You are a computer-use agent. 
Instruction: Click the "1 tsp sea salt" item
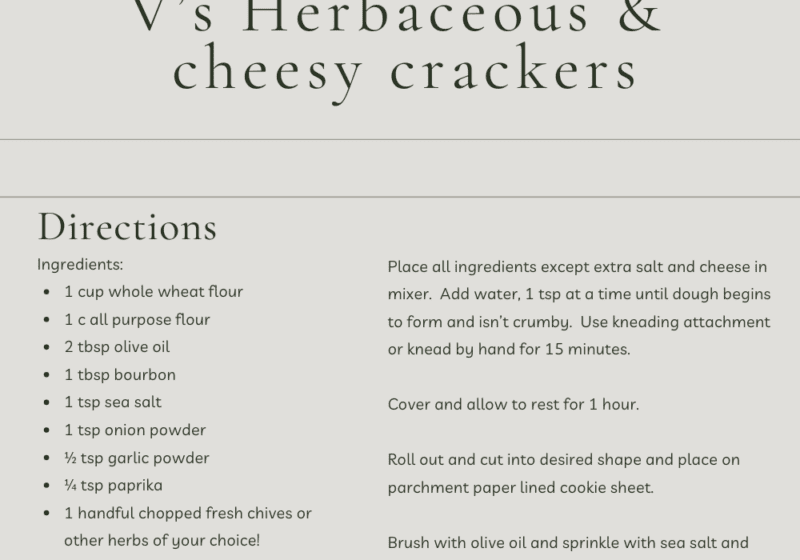(x=113, y=402)
